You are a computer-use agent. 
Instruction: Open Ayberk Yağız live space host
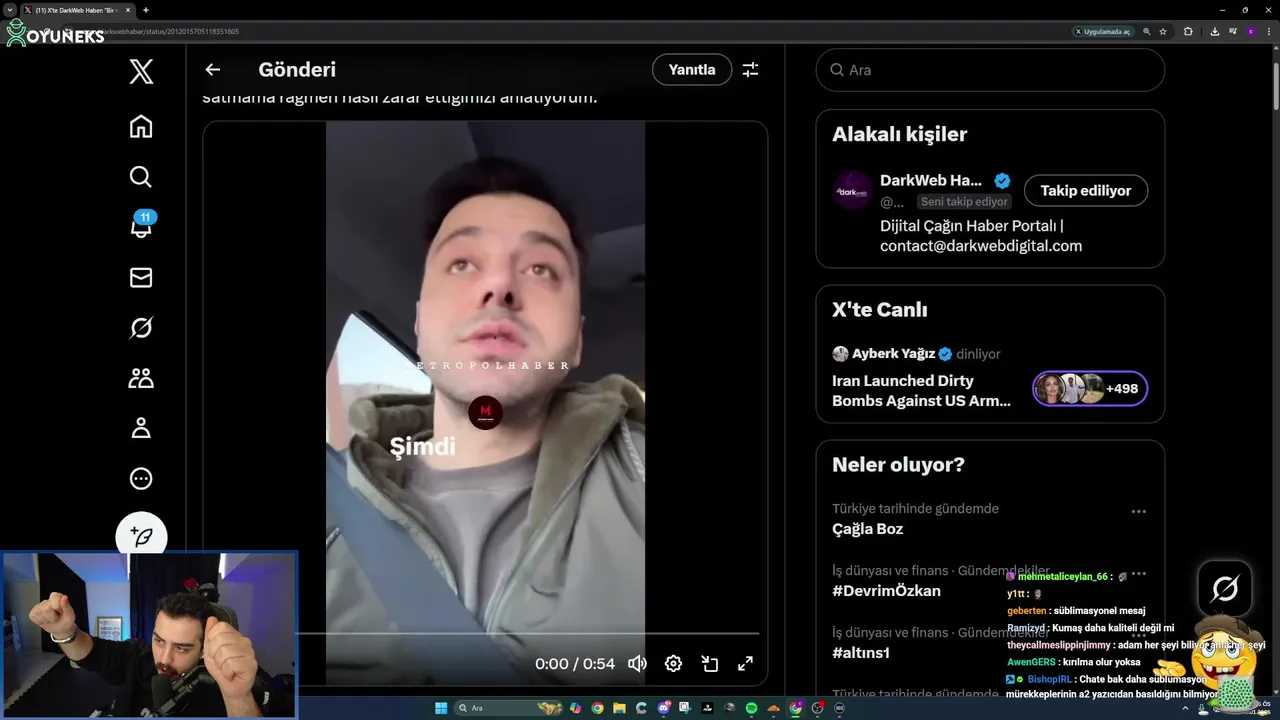pyautogui.click(x=893, y=354)
